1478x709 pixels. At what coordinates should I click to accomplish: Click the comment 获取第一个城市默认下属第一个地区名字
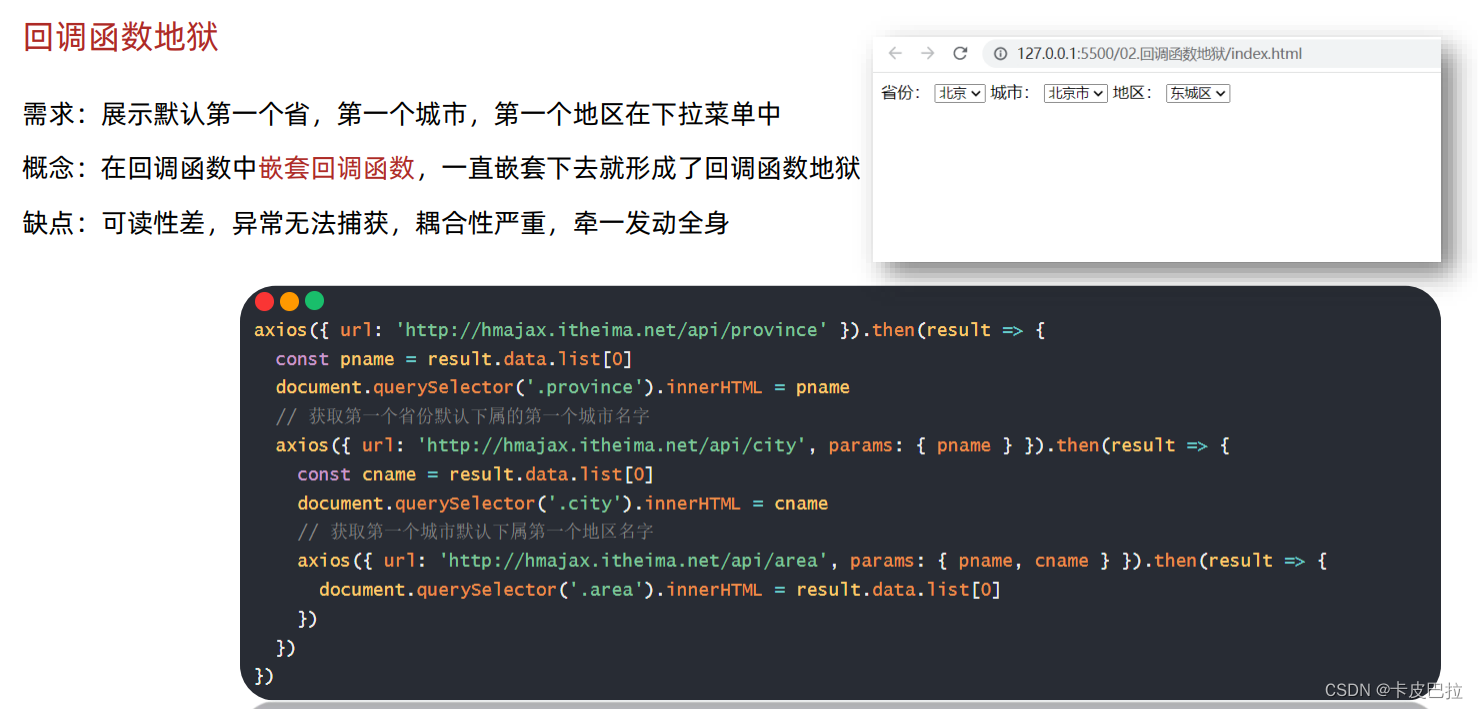(475, 532)
